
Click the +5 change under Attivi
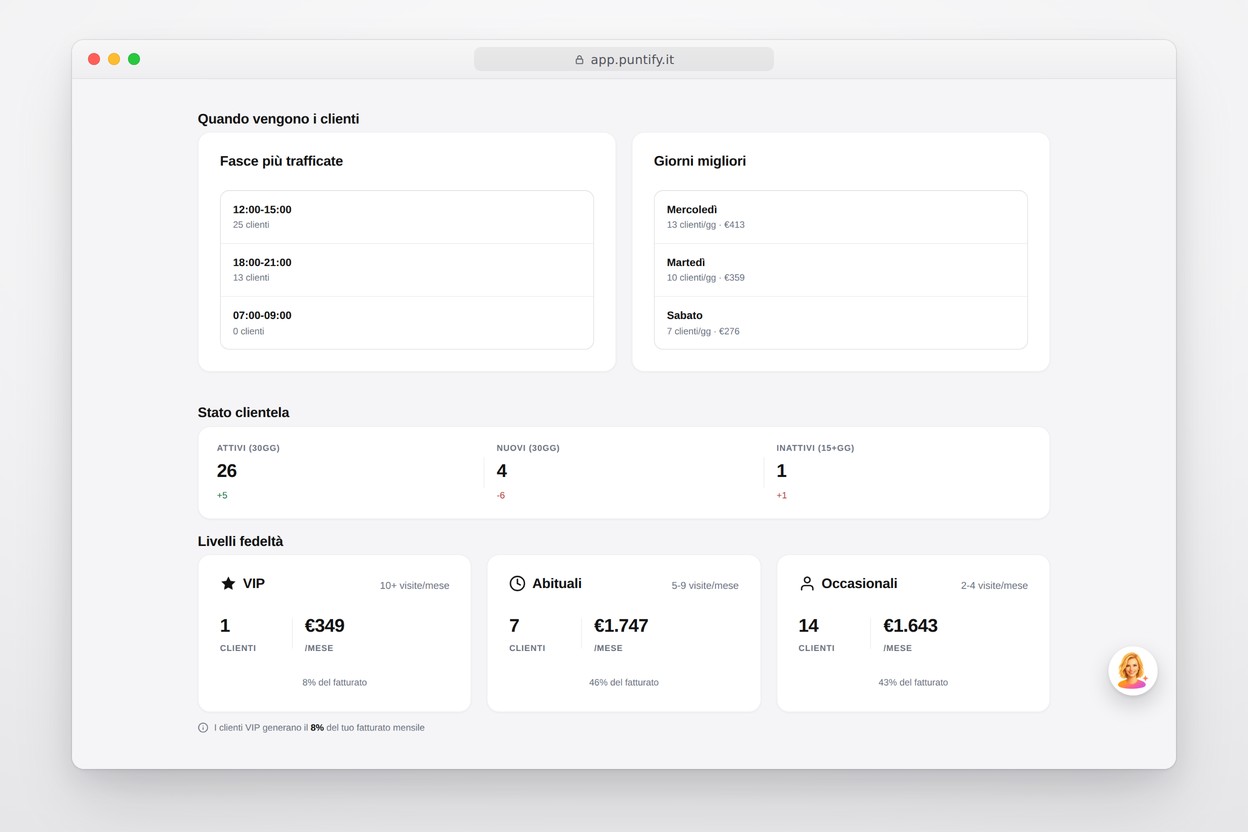point(222,495)
